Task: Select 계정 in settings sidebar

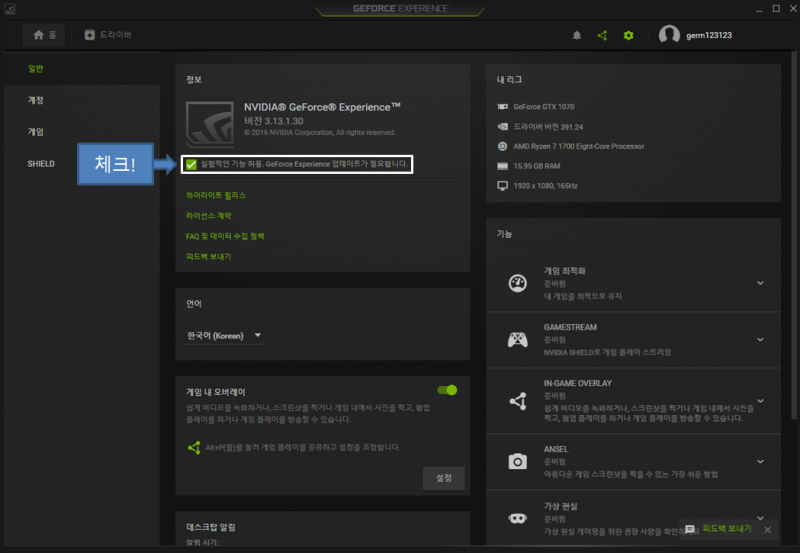Action: [36, 100]
